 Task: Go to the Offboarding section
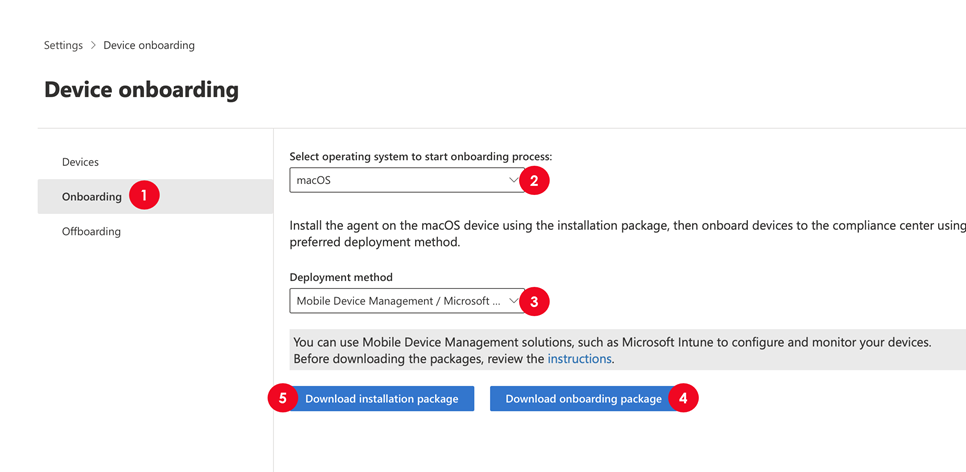[91, 232]
